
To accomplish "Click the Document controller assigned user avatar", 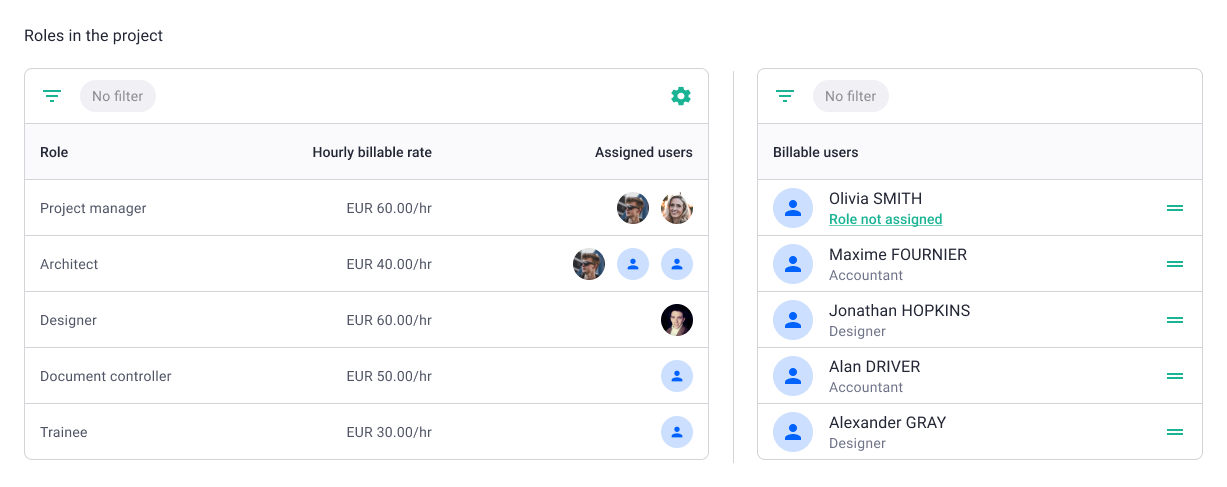I will (x=677, y=376).
